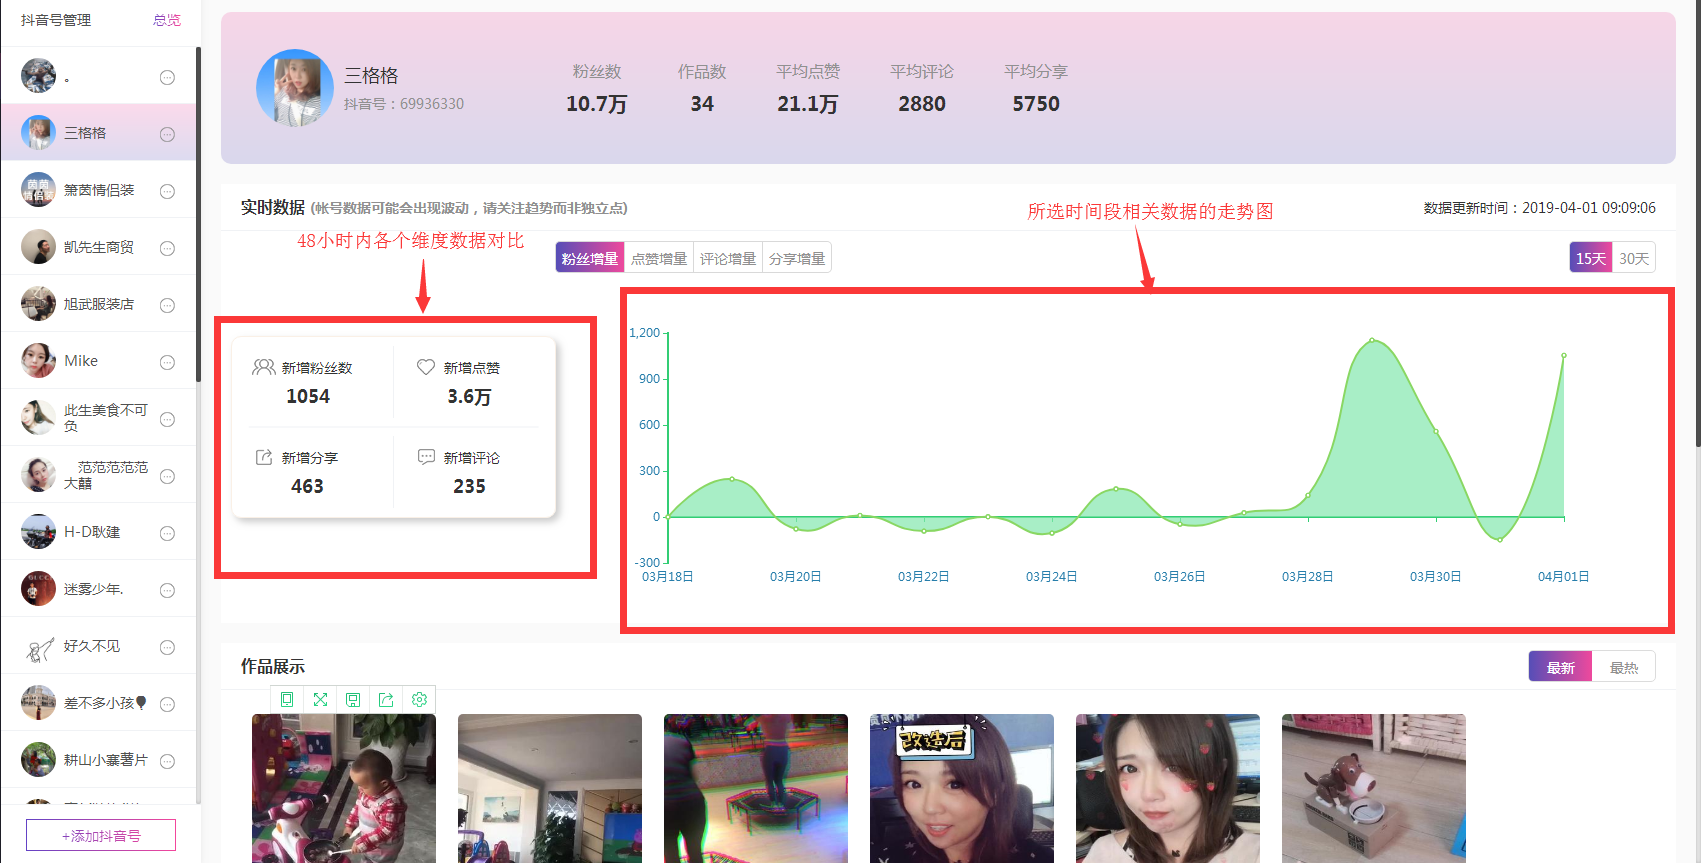Select the 15天 time range
The height and width of the screenshot is (863, 1701).
pos(1591,258)
